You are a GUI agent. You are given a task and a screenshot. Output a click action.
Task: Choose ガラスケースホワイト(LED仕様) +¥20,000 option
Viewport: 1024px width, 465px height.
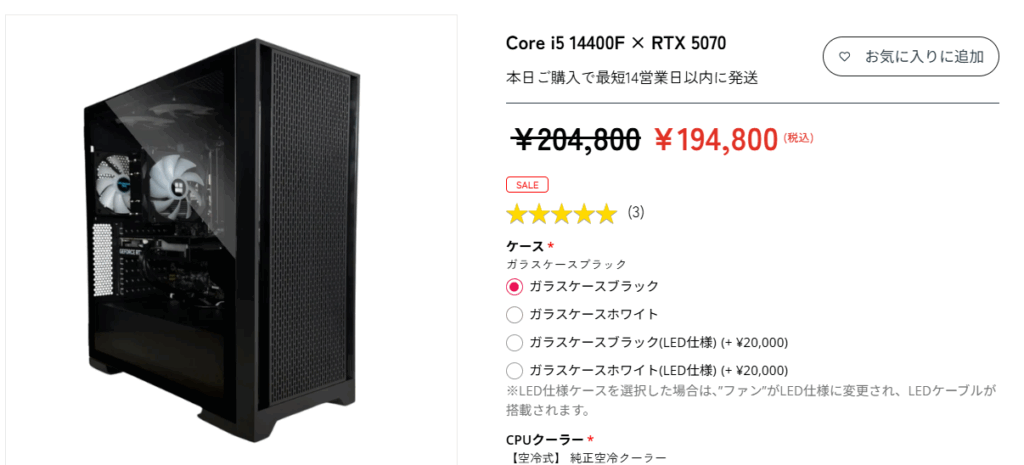515,370
